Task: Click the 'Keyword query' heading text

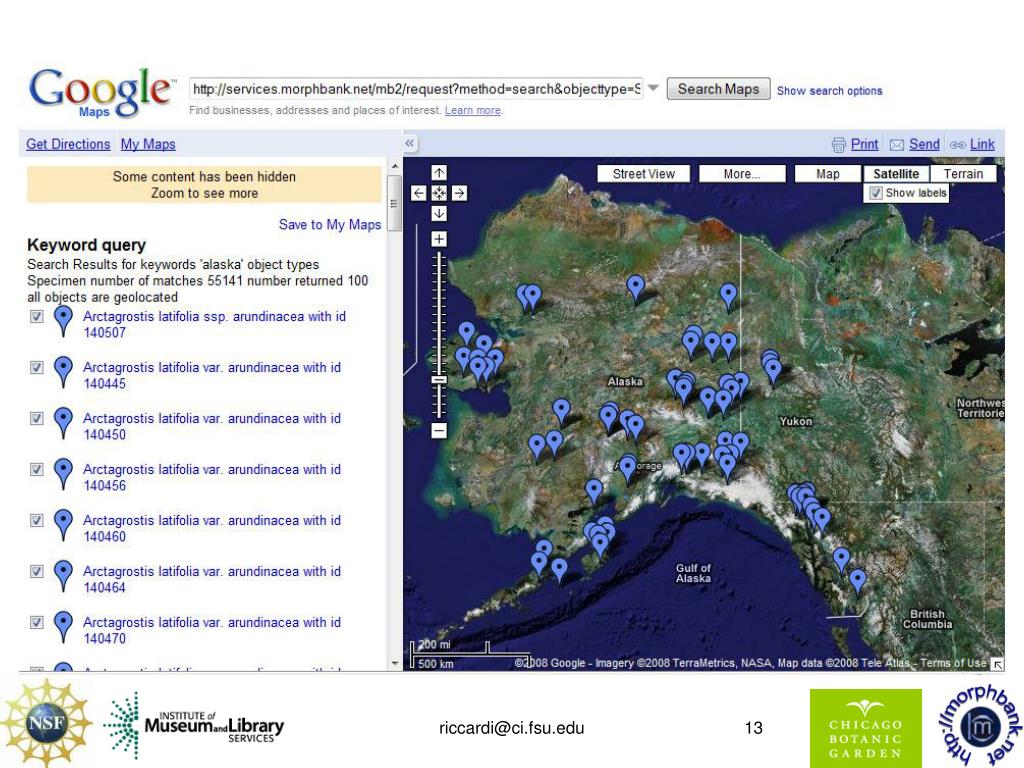Action: 86,245
